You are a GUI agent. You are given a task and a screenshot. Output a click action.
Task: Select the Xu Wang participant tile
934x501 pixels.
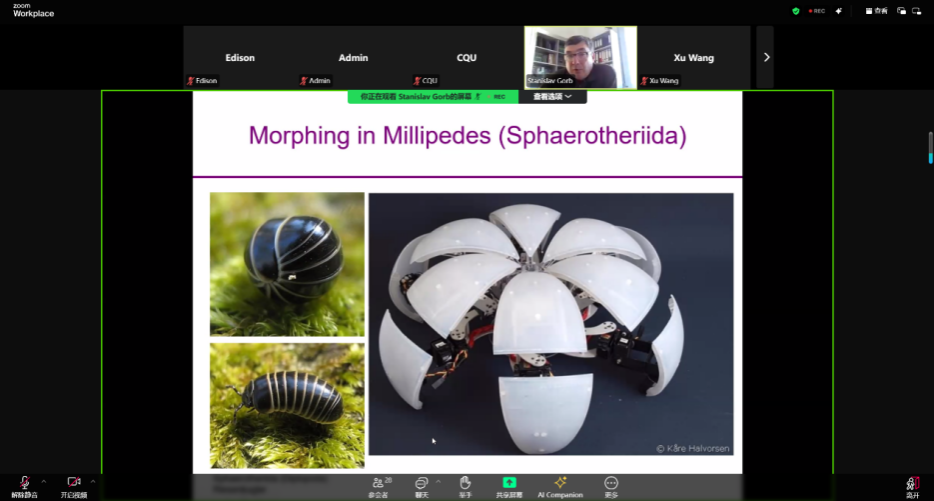point(694,57)
